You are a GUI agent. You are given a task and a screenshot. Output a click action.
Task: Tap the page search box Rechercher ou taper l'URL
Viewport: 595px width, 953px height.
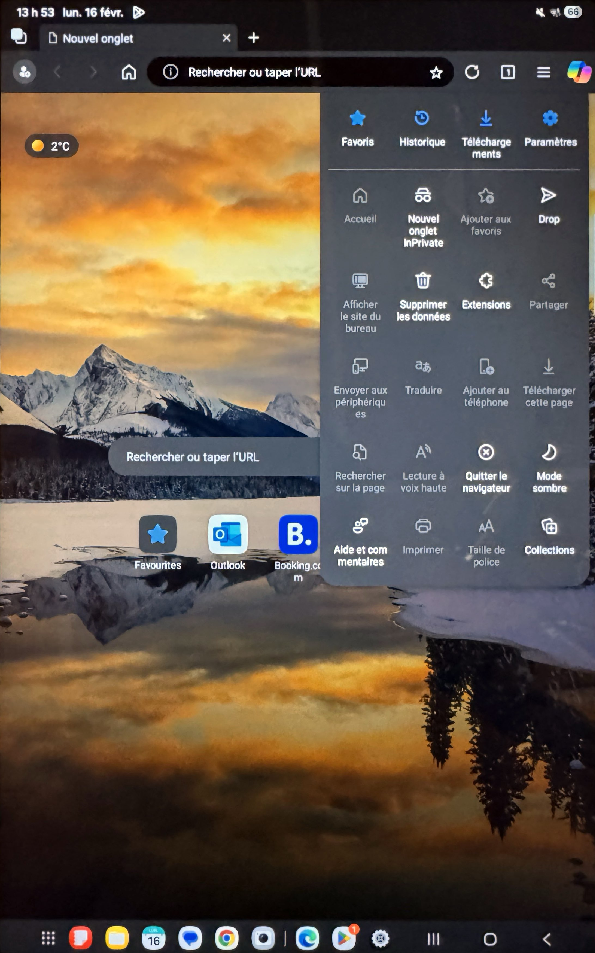pyautogui.click(x=214, y=457)
